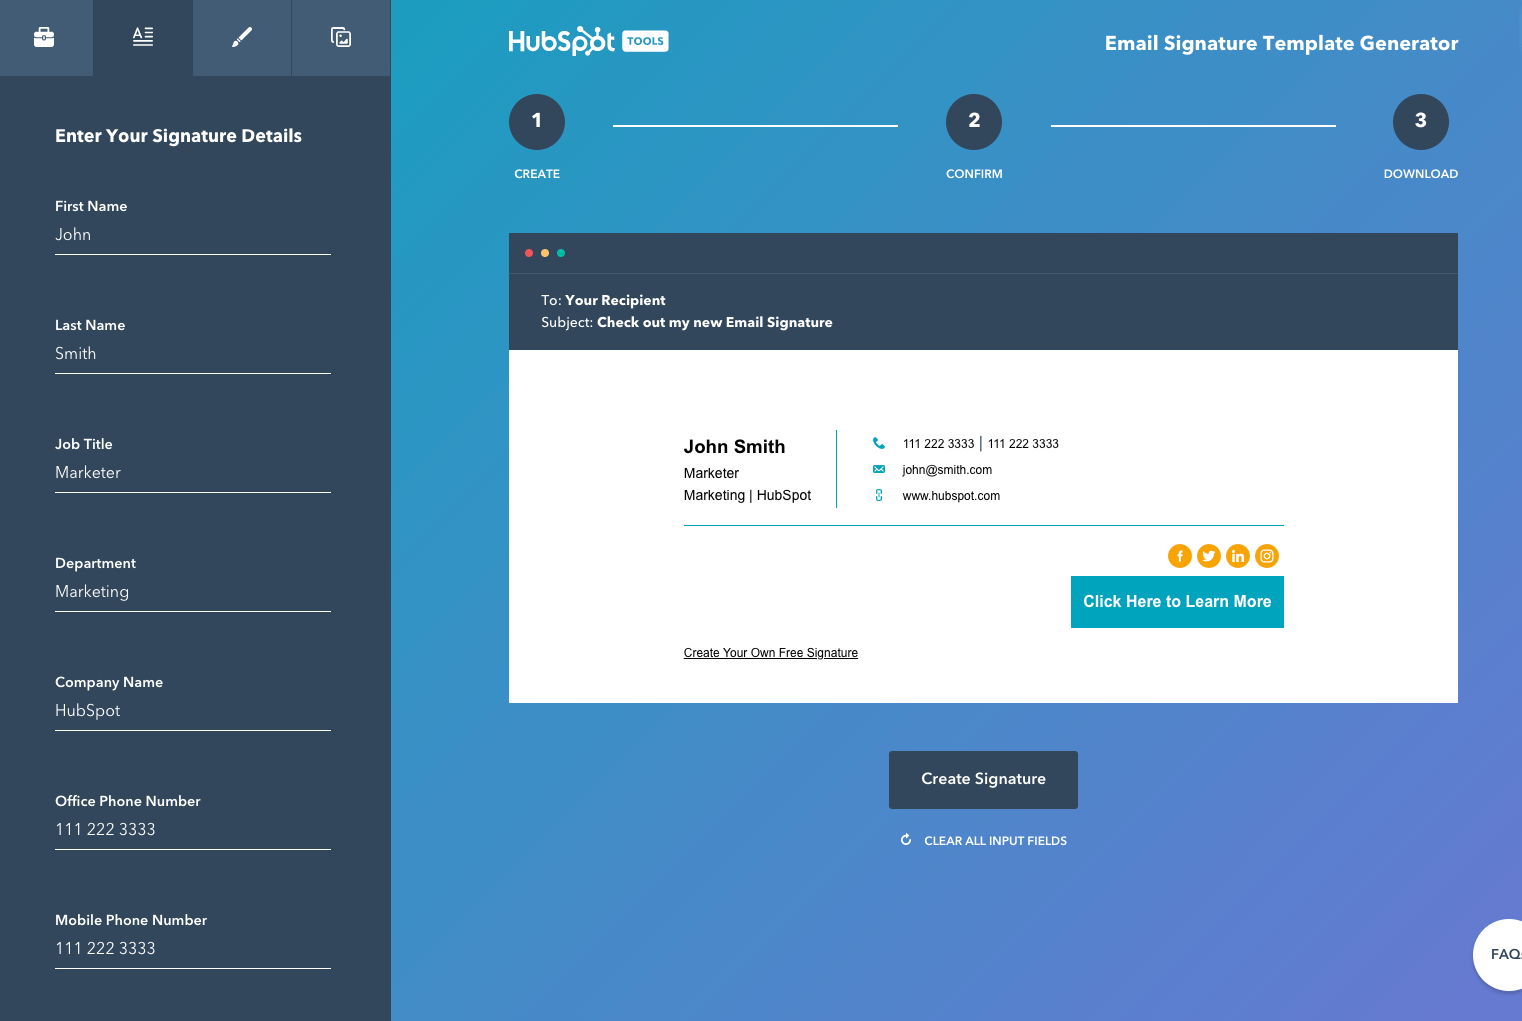
Task: Open the paintbrush stylize tab
Action: 242,38
